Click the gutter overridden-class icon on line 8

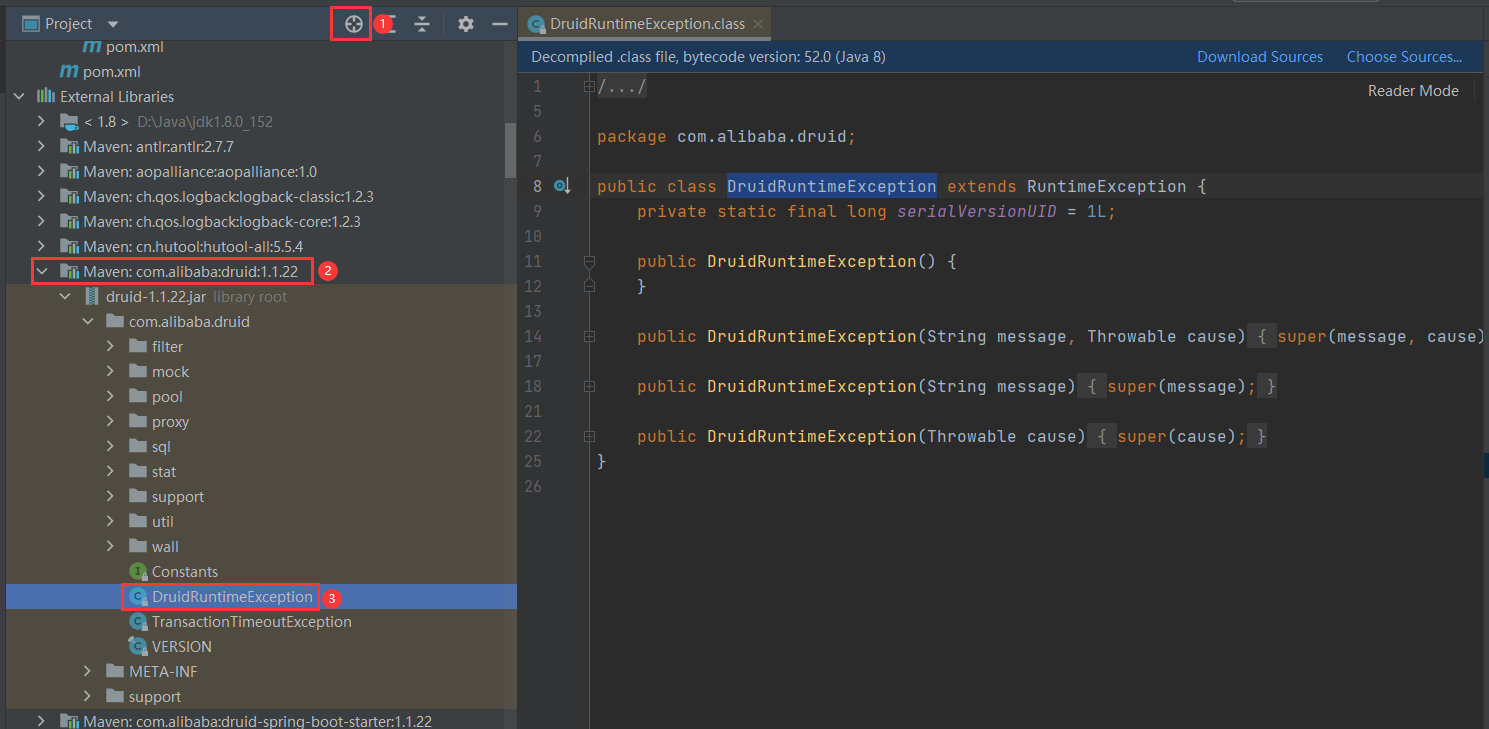pyautogui.click(x=562, y=186)
